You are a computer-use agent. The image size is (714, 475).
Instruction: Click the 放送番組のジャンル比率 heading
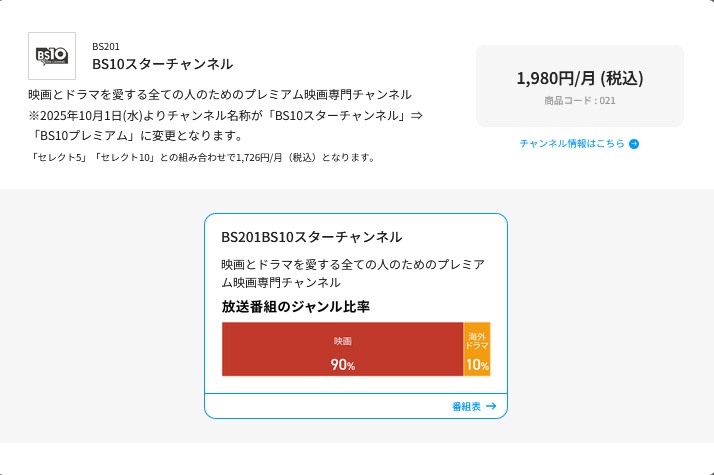[296, 306]
